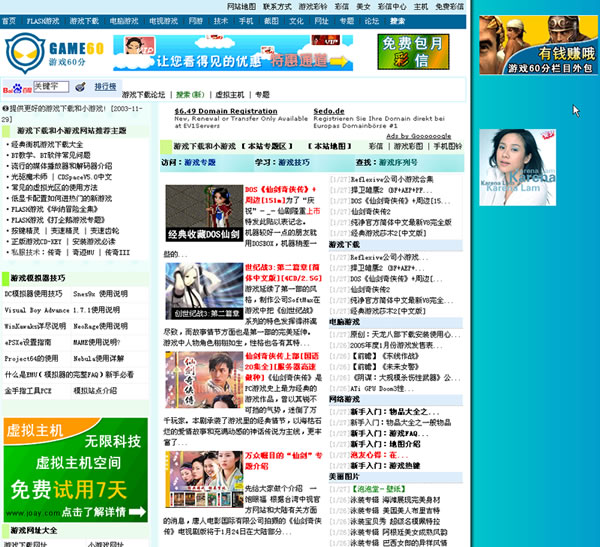Click the Baidu logo beside the search box
Viewport: 600px width, 547px height.
[17, 89]
